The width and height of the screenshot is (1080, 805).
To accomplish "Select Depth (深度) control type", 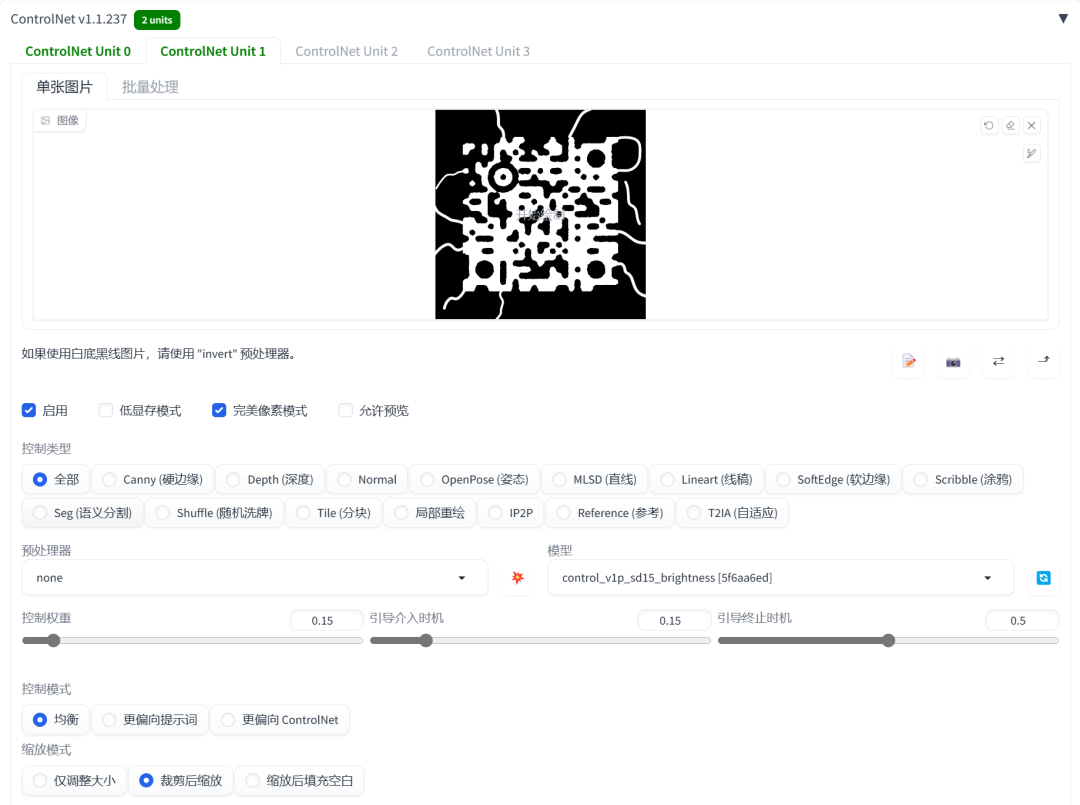I will pos(269,479).
